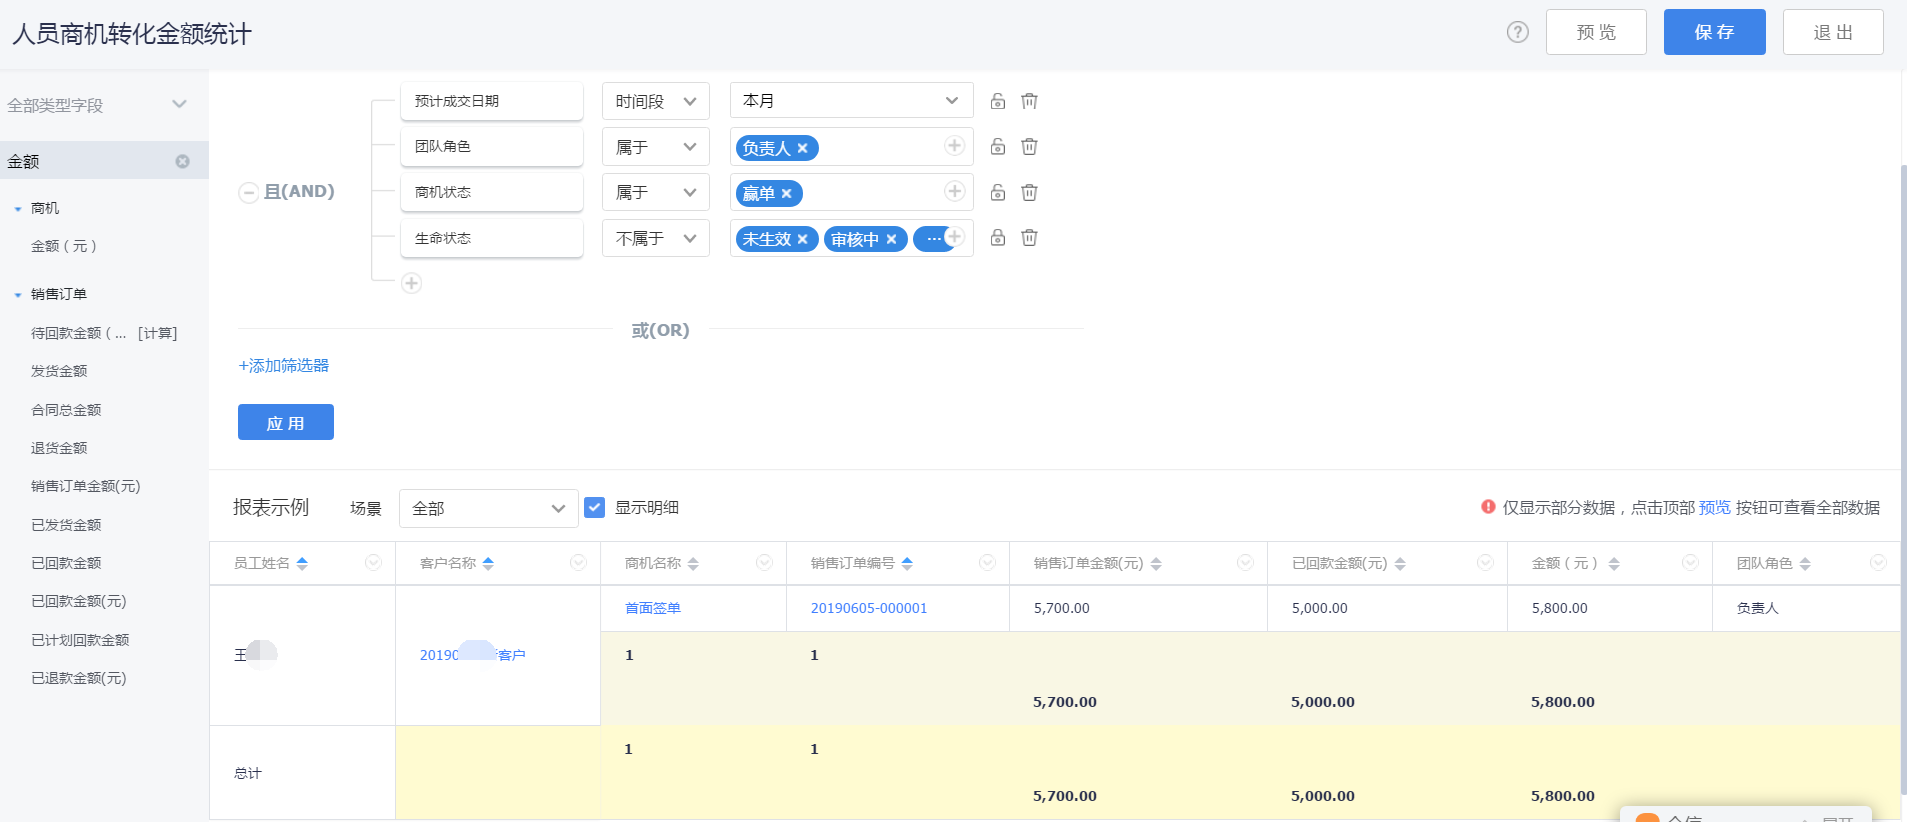Open 员工姓名 column options menu
The image size is (1907, 822).
coord(373,563)
